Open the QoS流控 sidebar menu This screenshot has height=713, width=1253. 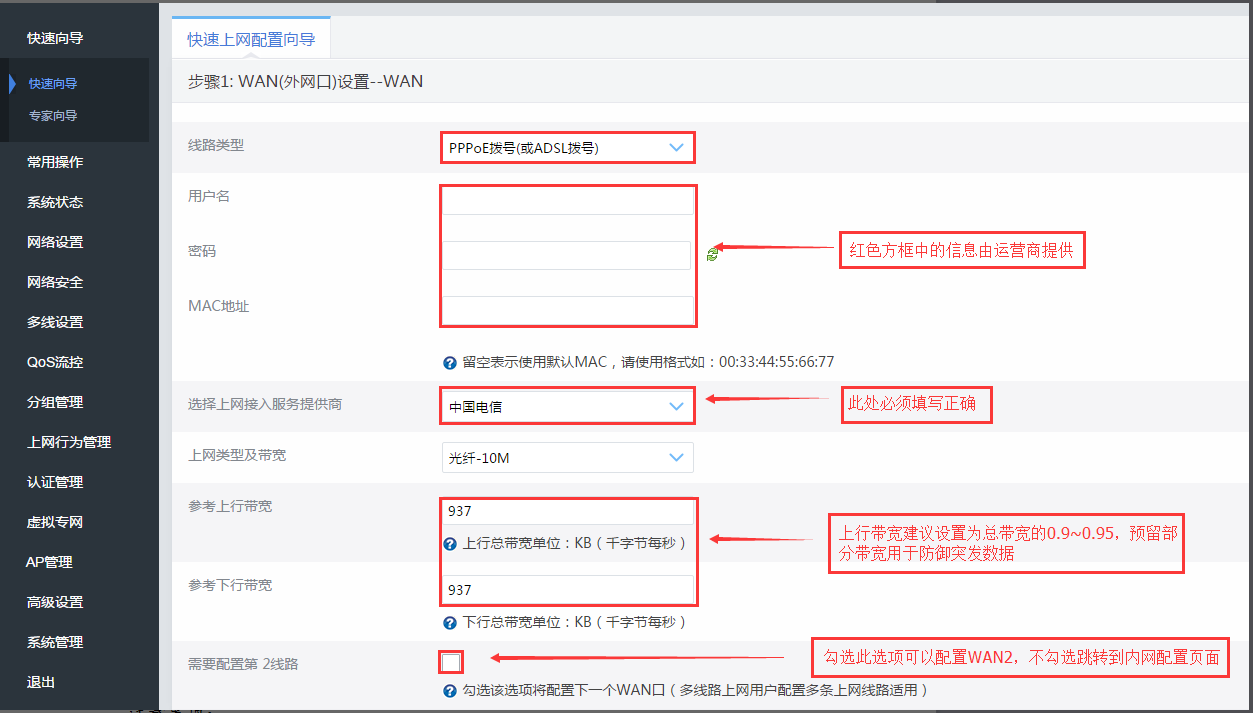tap(55, 362)
